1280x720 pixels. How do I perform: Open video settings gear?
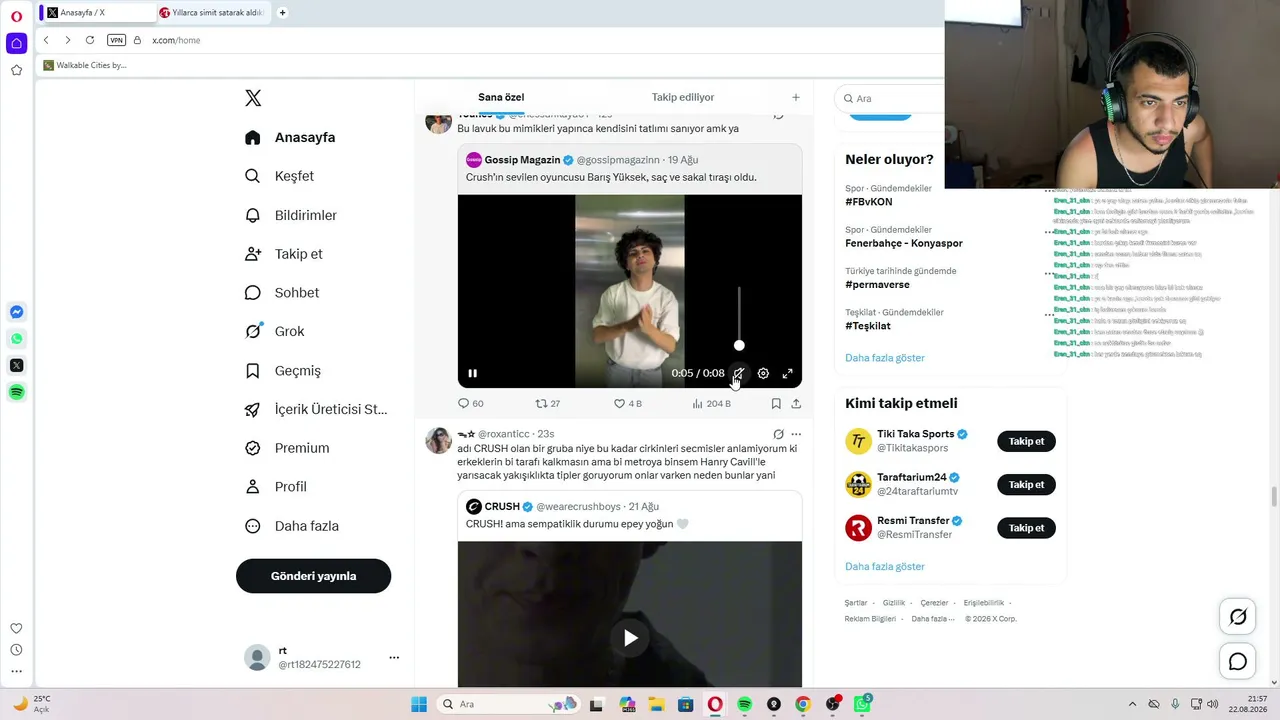[x=763, y=373]
